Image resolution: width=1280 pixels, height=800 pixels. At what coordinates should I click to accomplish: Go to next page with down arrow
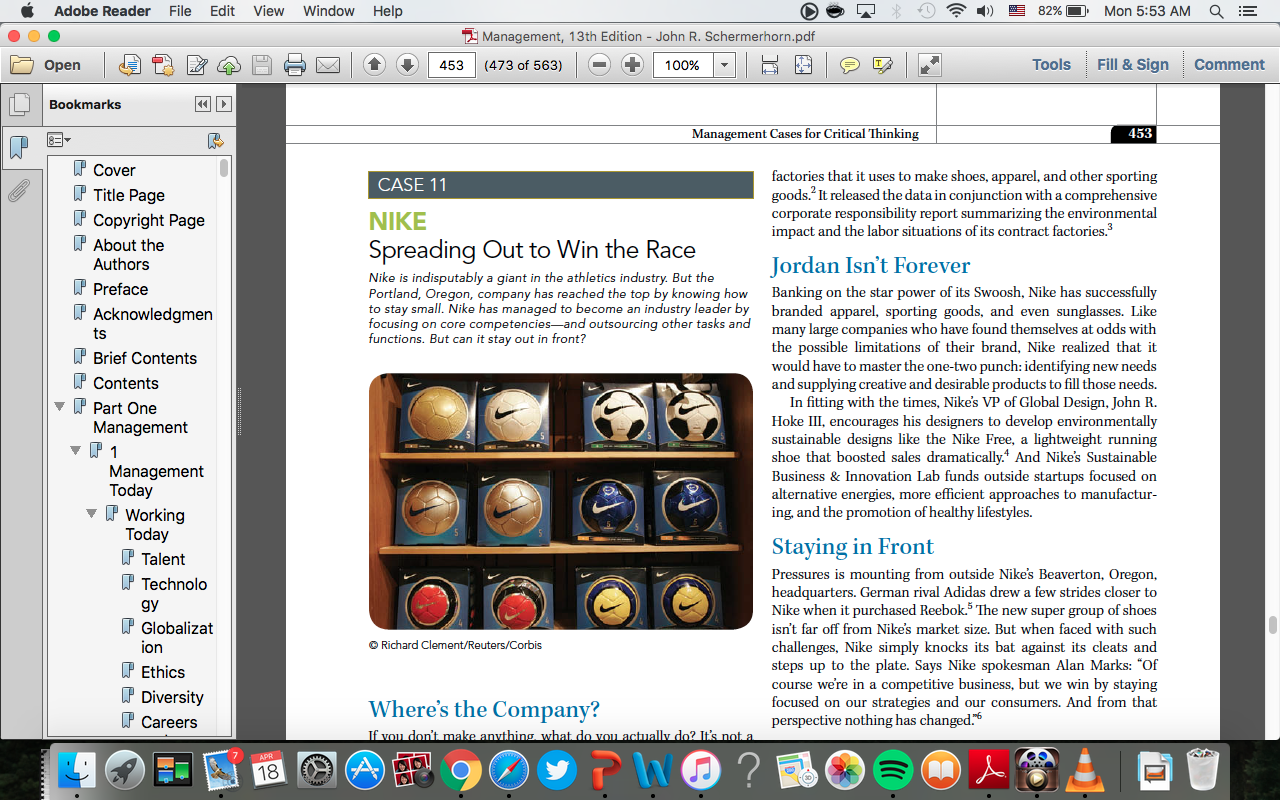pyautogui.click(x=407, y=65)
